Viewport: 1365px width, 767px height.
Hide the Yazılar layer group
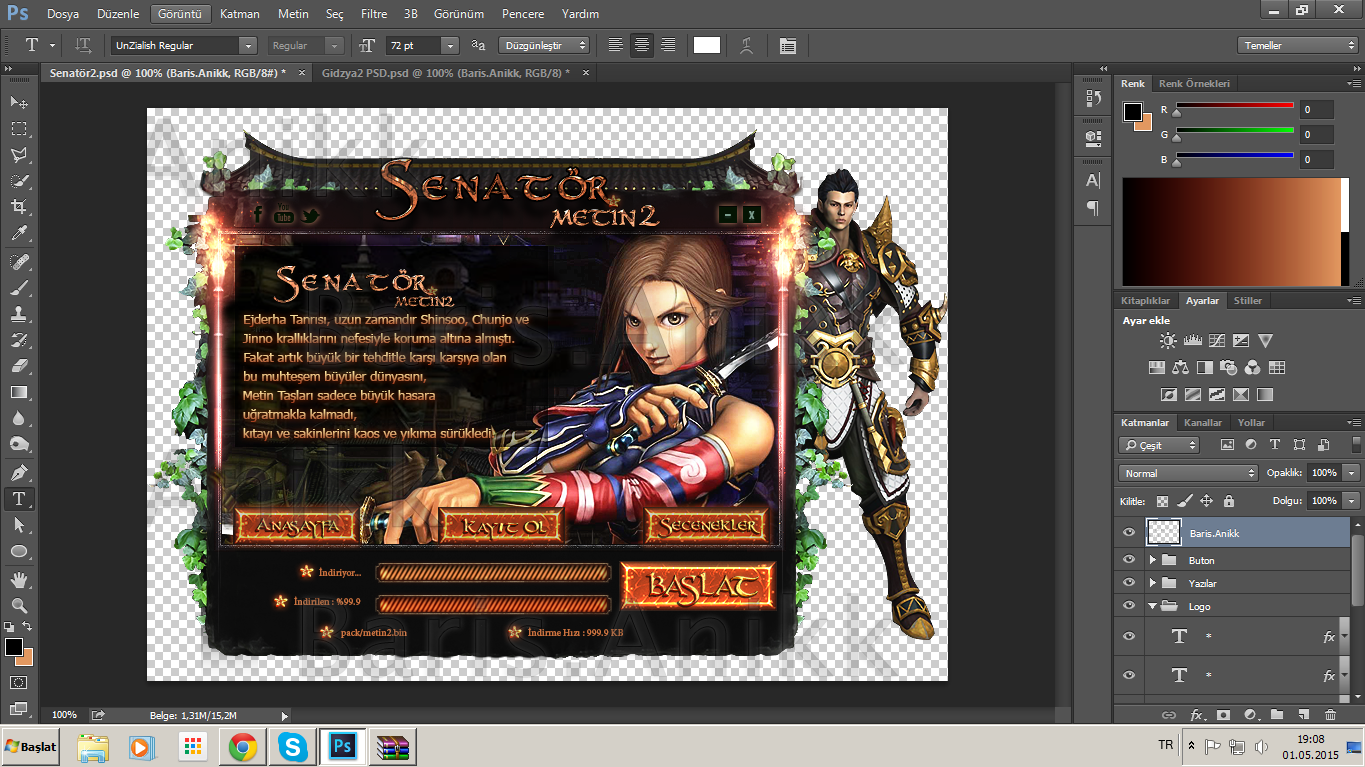click(1129, 583)
